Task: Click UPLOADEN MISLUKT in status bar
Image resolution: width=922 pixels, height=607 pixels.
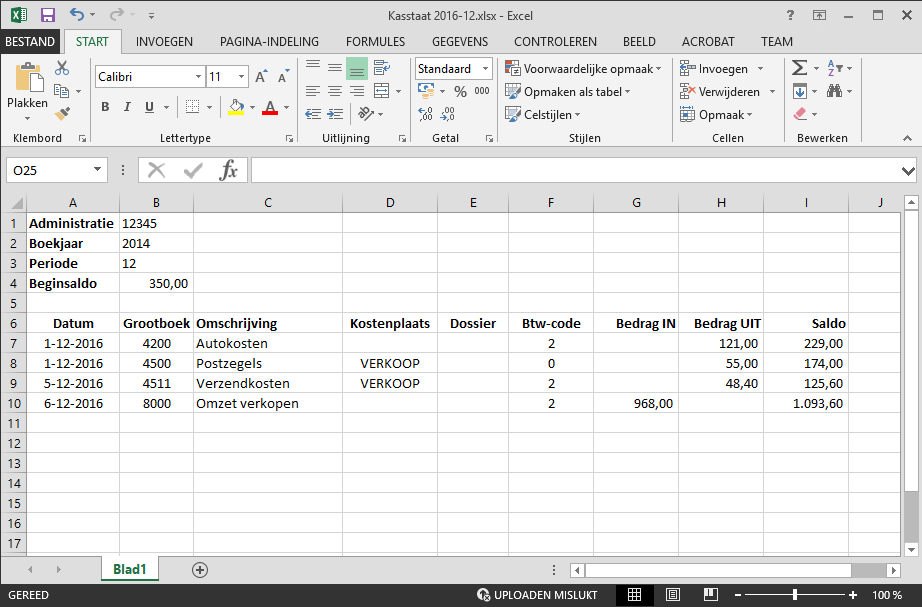Action: [x=538, y=595]
